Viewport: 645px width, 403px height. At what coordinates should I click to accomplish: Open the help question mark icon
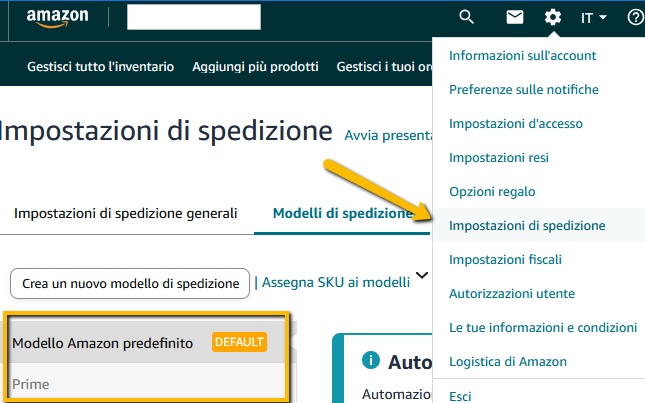pyautogui.click(x=636, y=17)
